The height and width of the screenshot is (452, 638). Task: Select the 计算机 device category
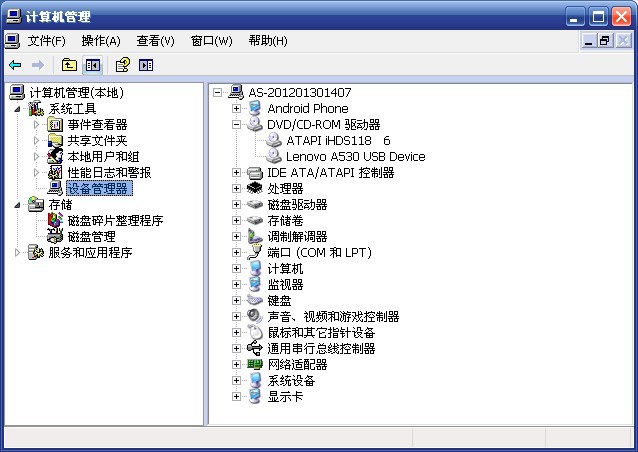(285, 269)
